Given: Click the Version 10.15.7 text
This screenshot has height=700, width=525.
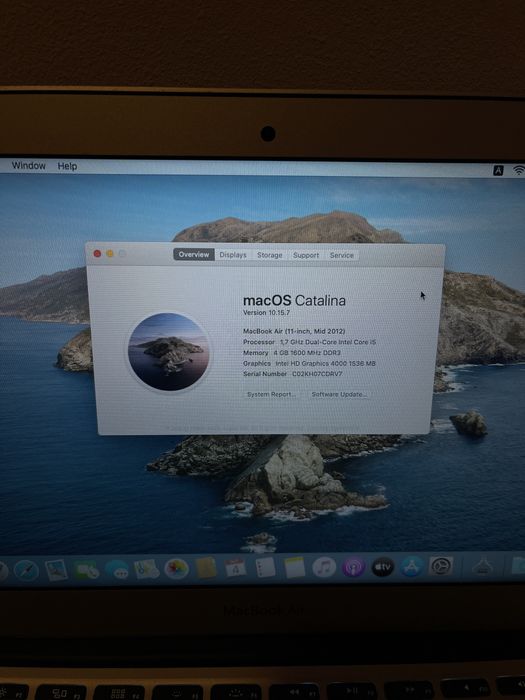Looking at the screenshot, I should click(x=266, y=312).
